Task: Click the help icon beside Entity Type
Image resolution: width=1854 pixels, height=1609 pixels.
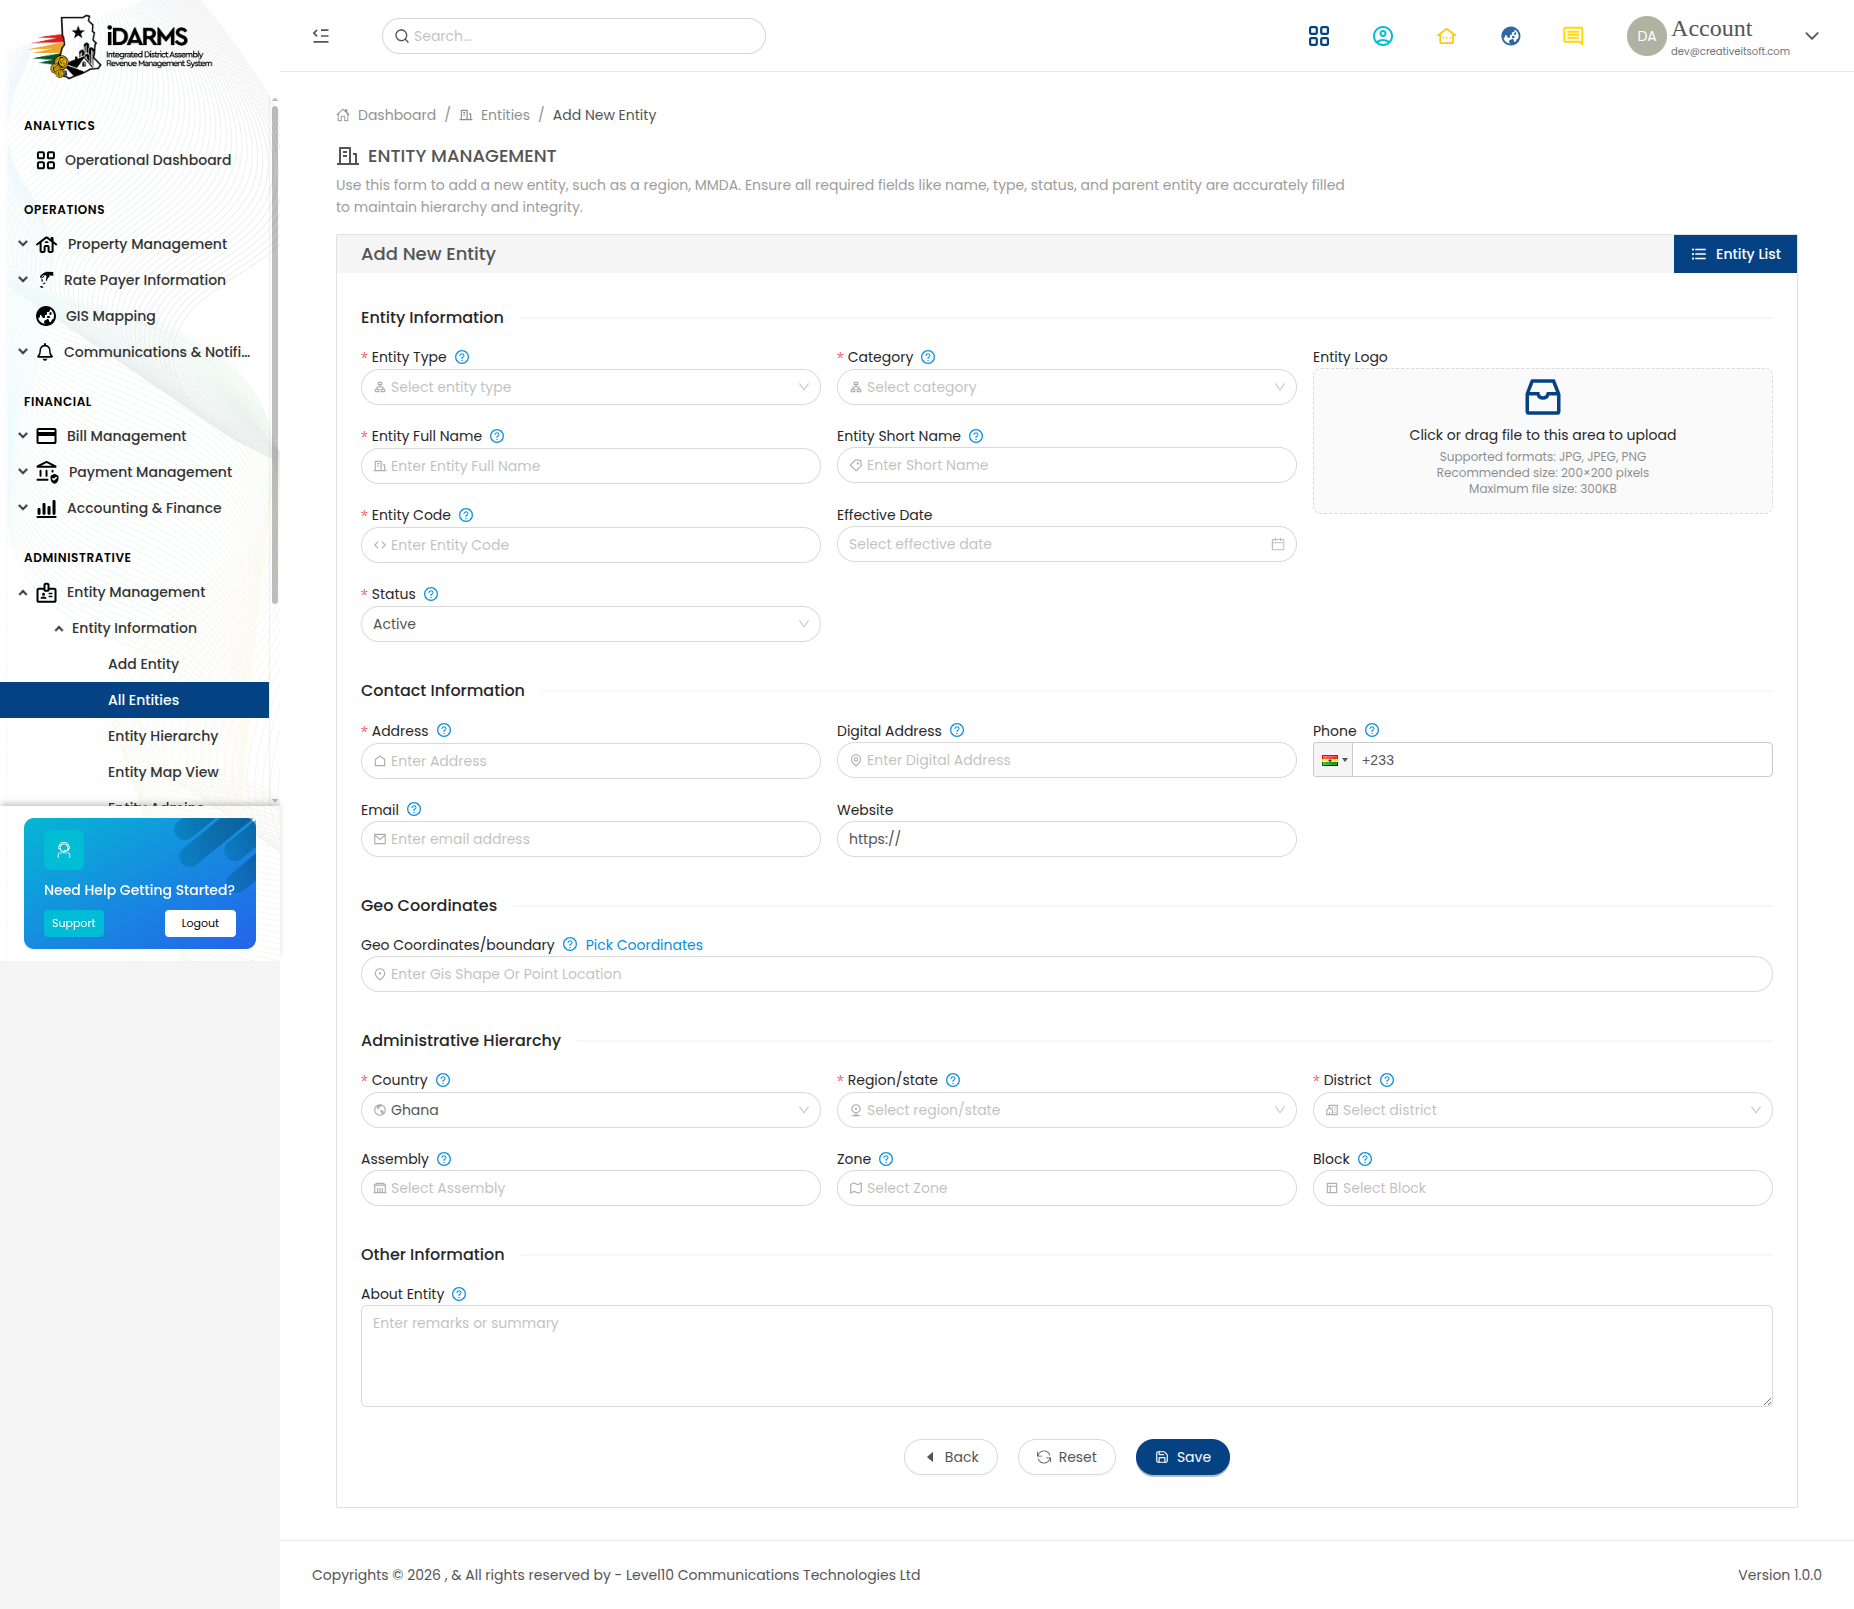Action: pos(462,357)
